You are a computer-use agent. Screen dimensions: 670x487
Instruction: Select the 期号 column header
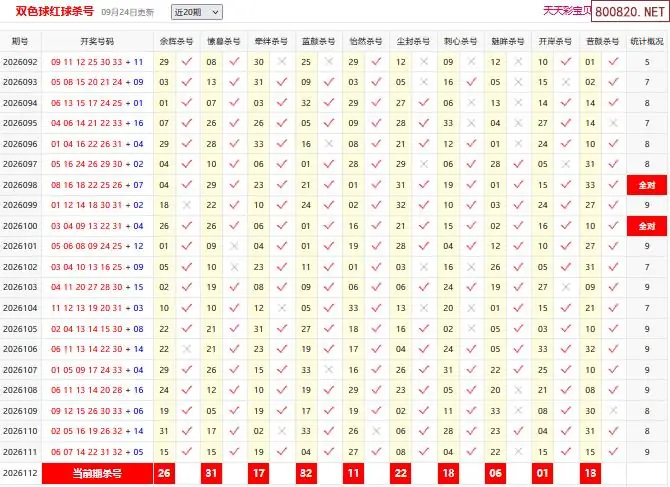coord(20,41)
